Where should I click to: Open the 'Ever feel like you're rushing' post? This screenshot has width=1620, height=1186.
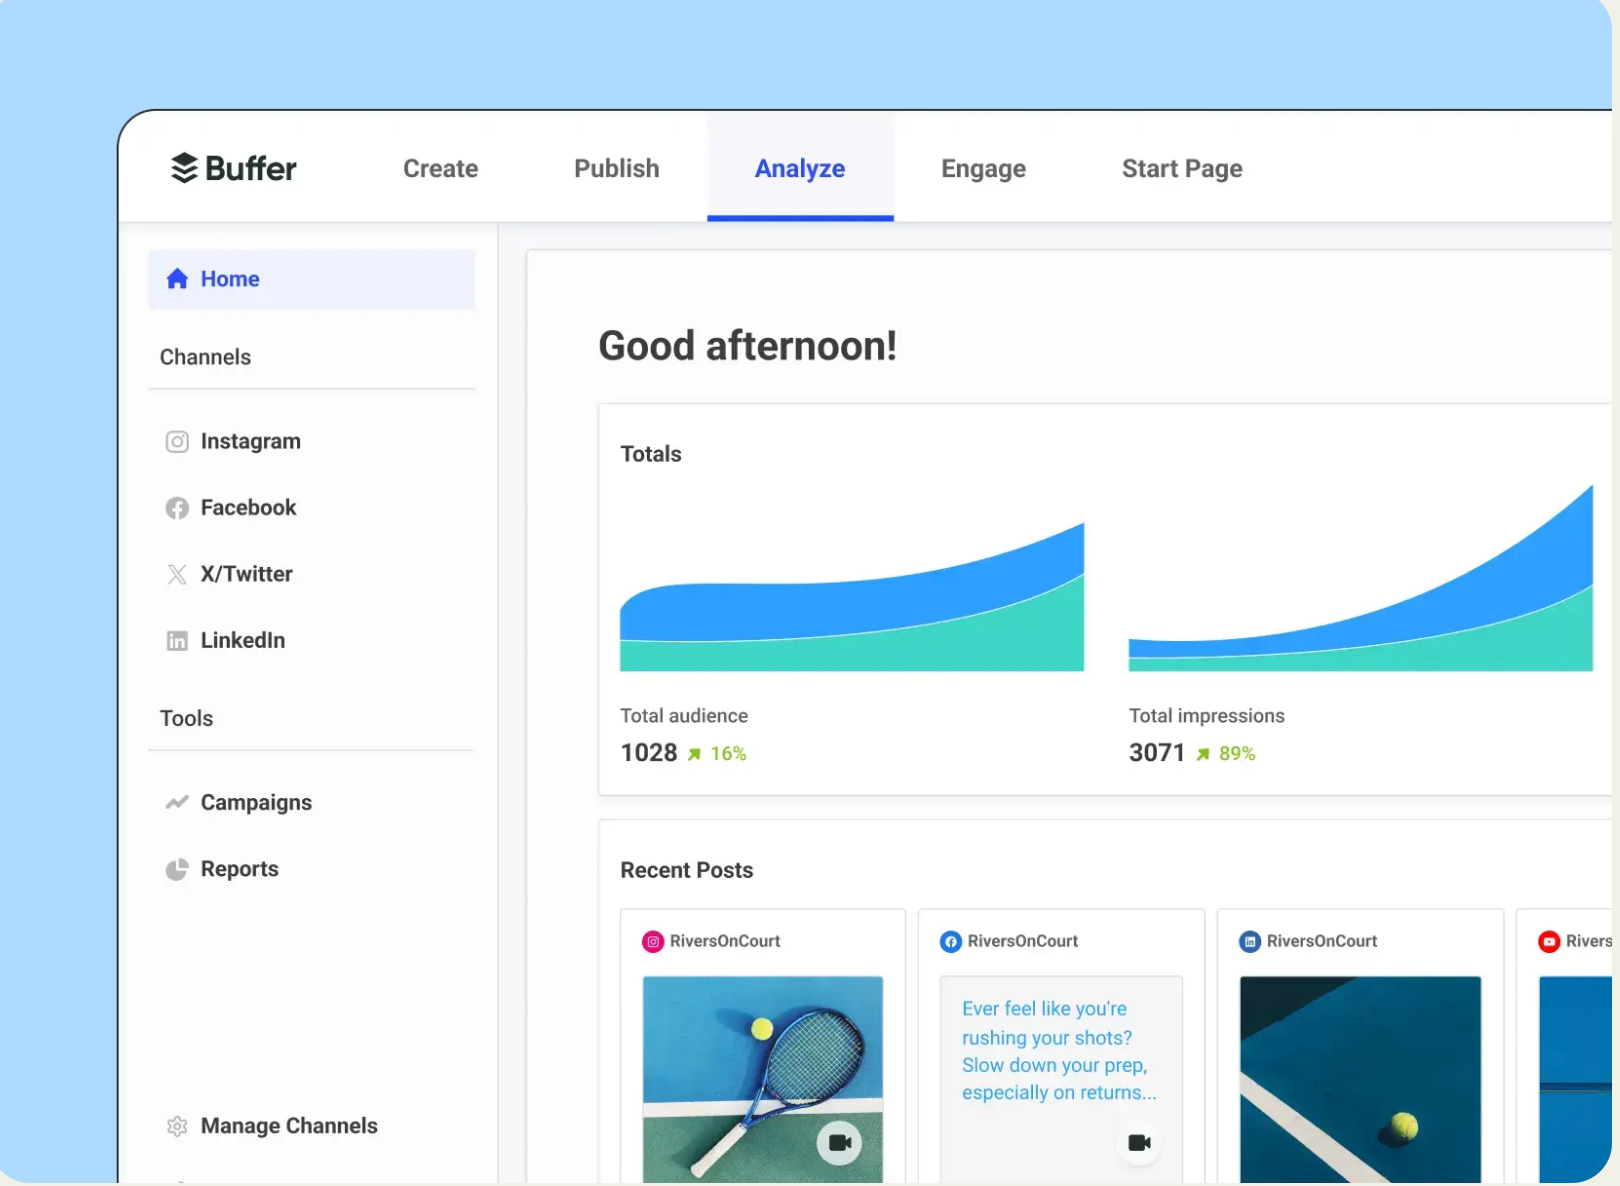1061,1080
